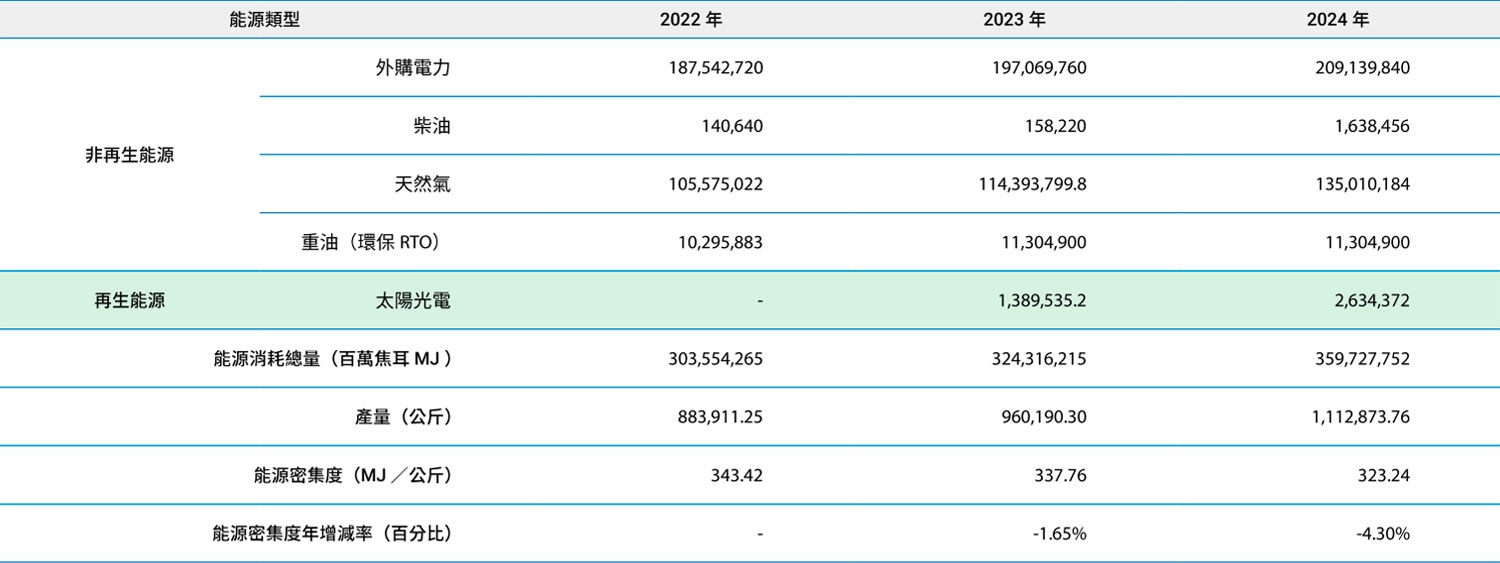
Task: Click the 外購電力 row label
Action: [x=413, y=68]
